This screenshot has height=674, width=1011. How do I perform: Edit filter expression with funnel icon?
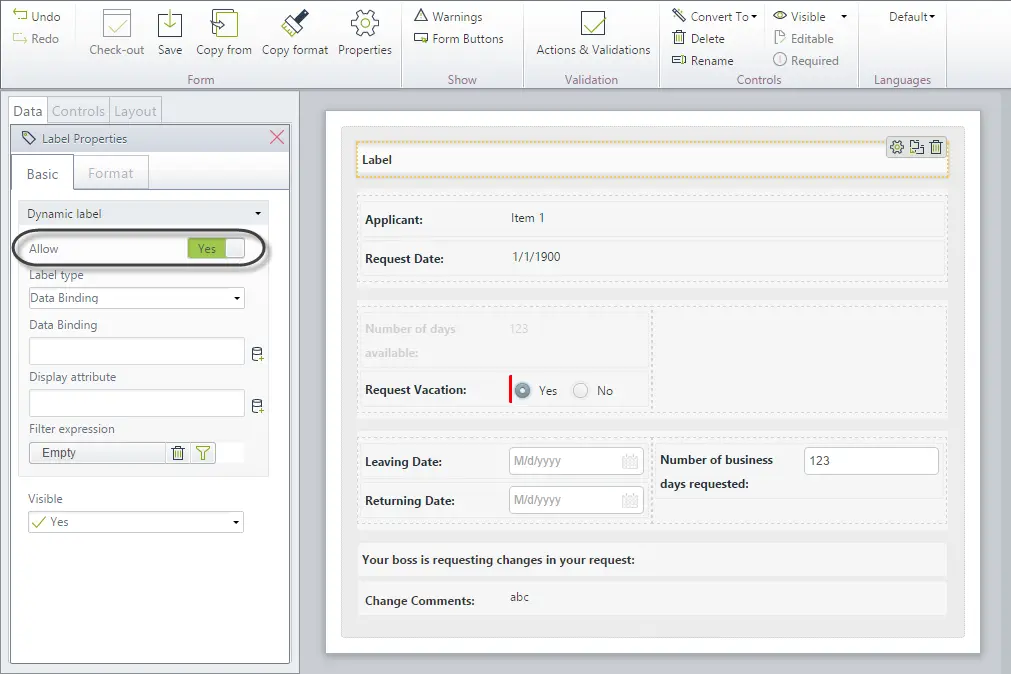coord(203,453)
